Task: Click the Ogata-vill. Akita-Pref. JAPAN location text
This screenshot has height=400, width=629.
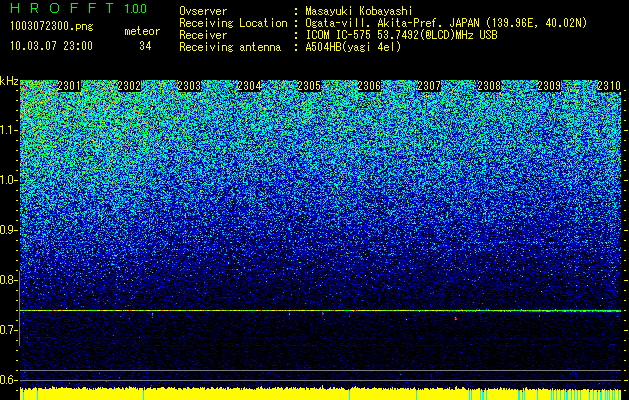Action: (446, 23)
